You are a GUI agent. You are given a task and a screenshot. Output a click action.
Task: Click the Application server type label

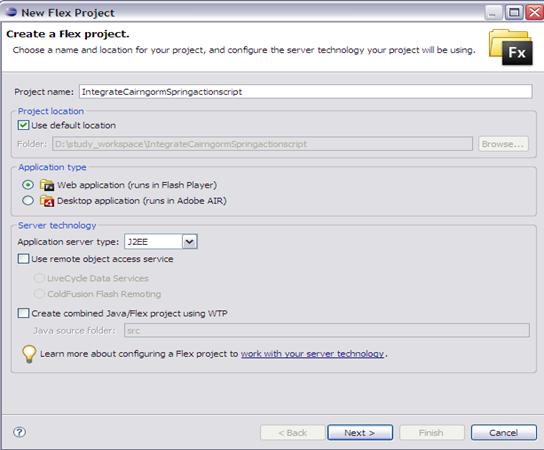coord(68,242)
